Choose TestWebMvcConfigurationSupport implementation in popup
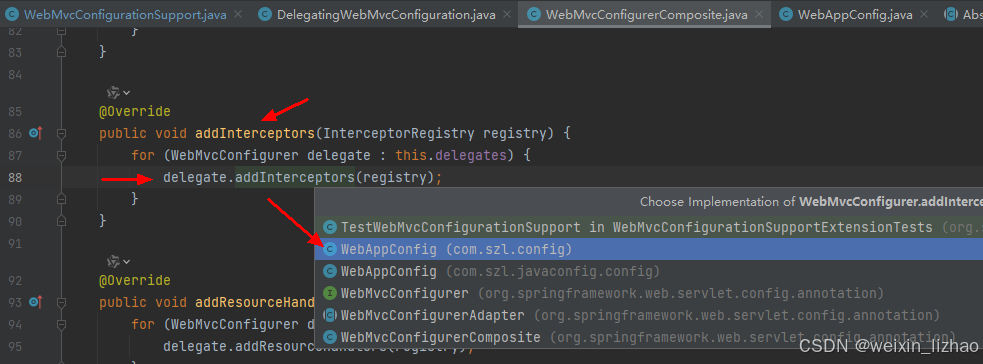983x364 pixels. (x=649, y=227)
